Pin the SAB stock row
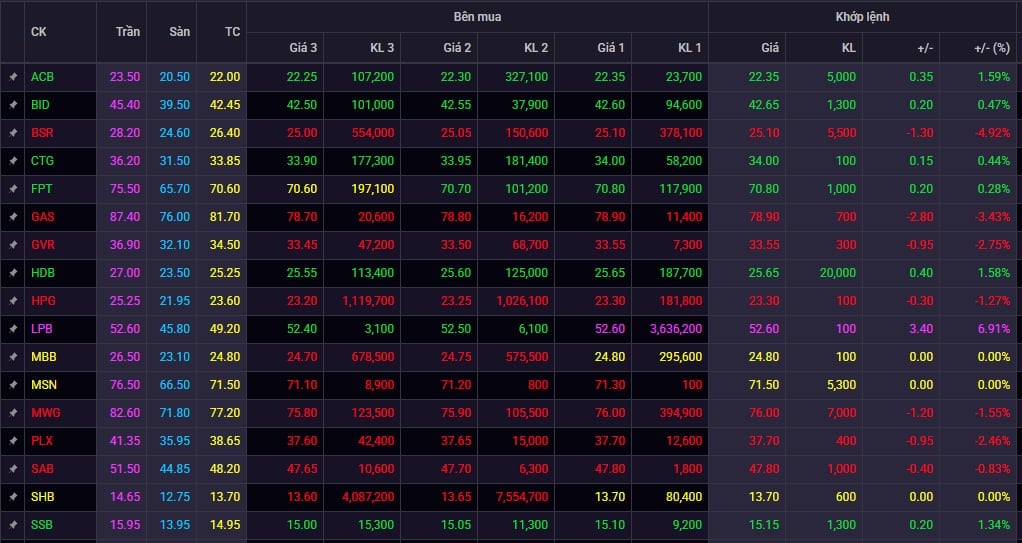The image size is (1022, 543). (12, 469)
